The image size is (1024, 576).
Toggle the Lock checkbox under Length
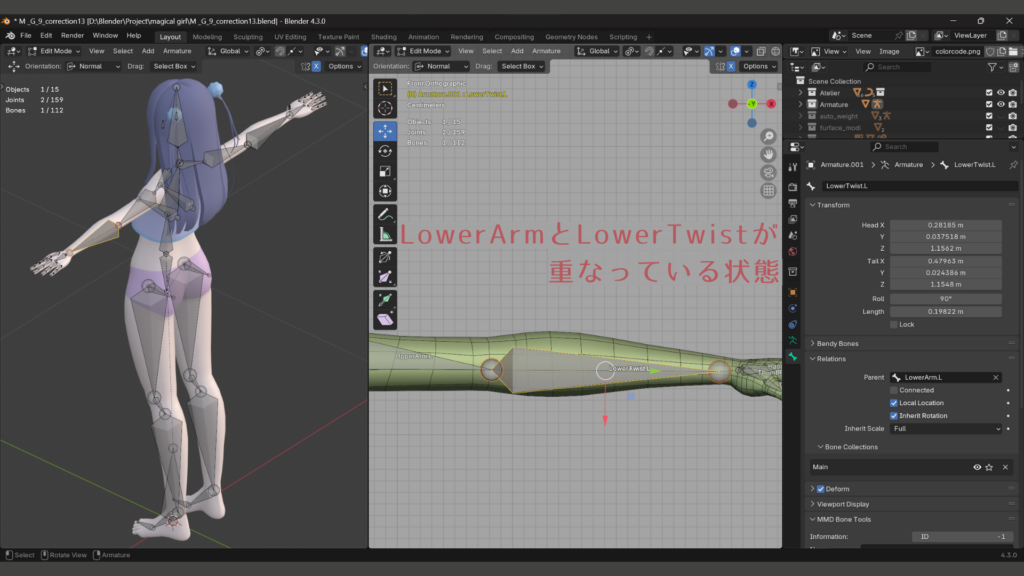pyautogui.click(x=894, y=324)
